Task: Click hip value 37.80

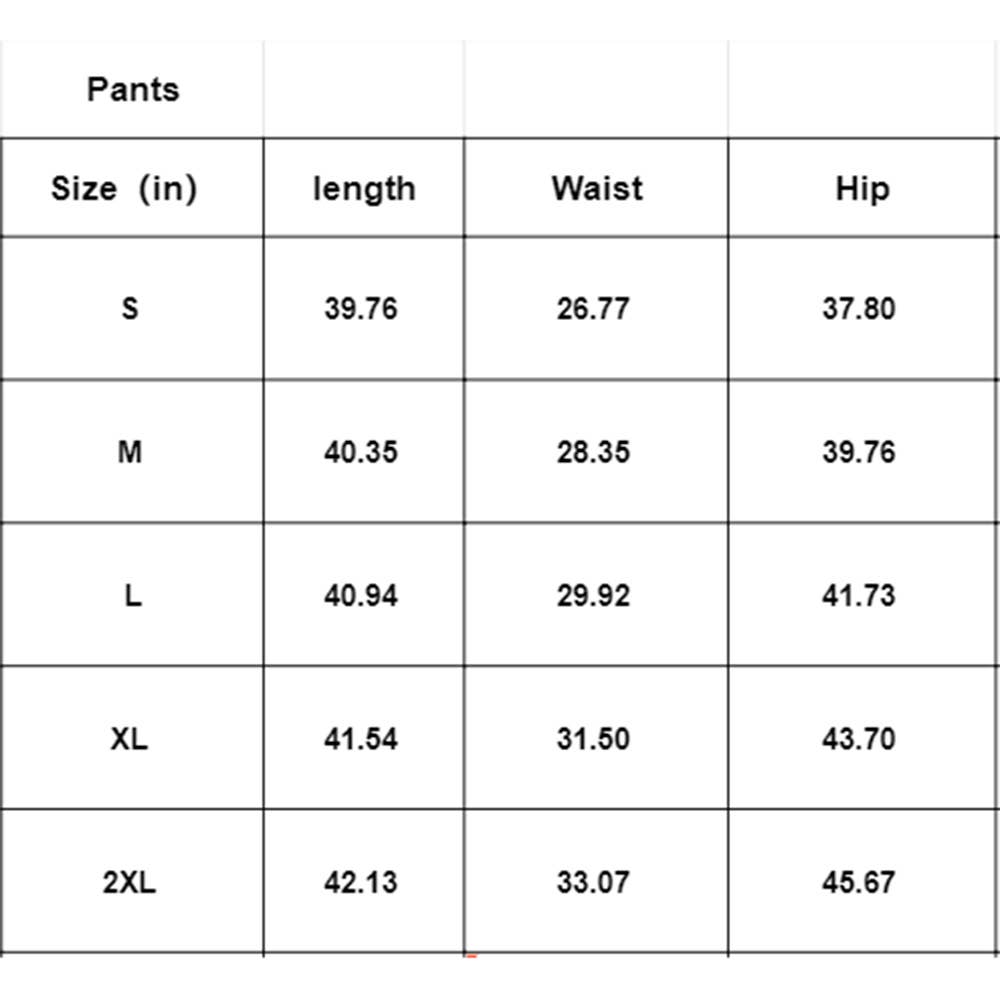Action: click(858, 308)
